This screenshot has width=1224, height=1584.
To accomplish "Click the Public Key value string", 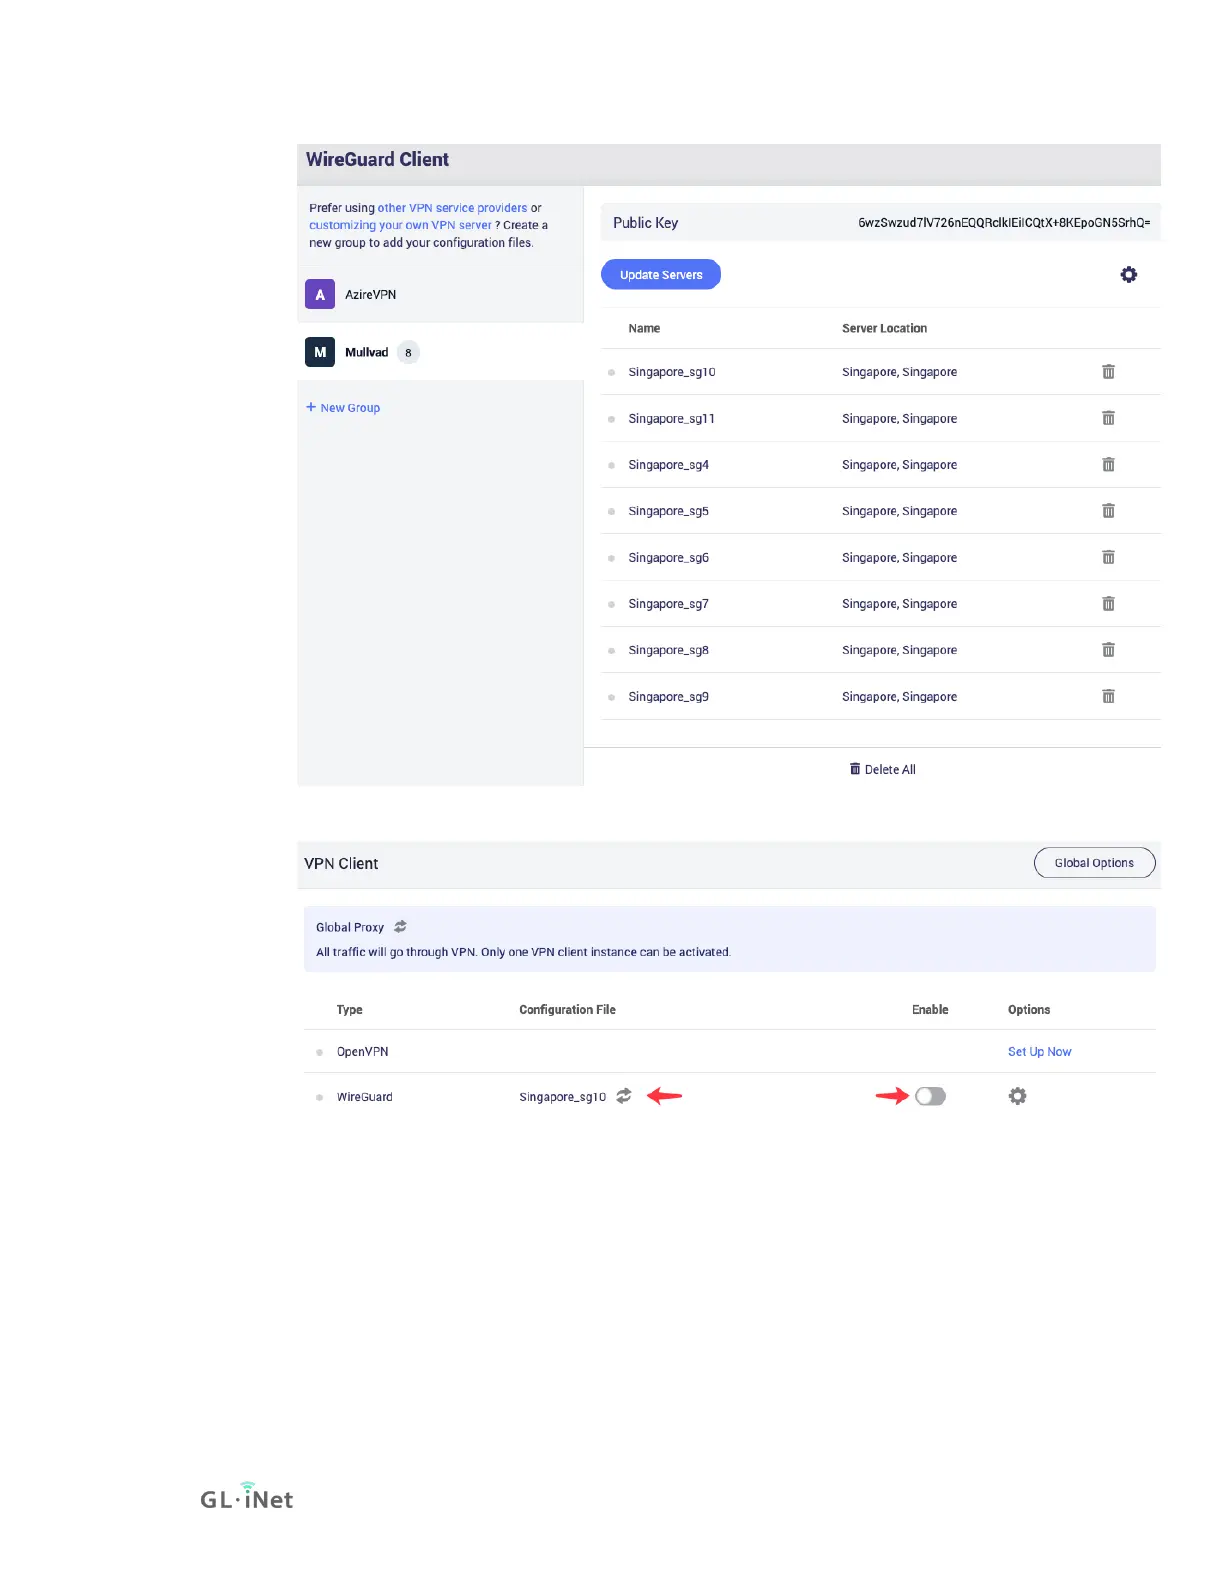I will 1004,222.
